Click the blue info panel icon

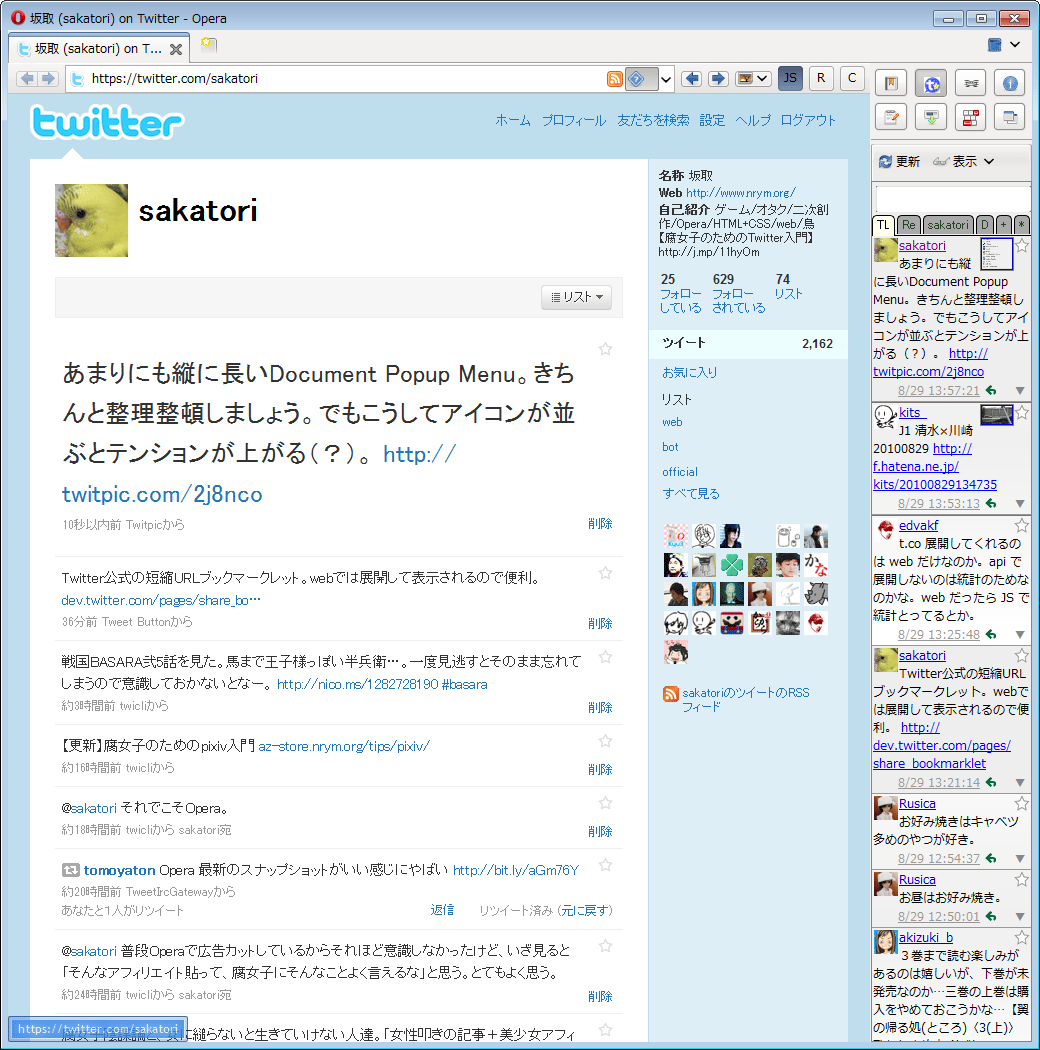pos(1011,84)
